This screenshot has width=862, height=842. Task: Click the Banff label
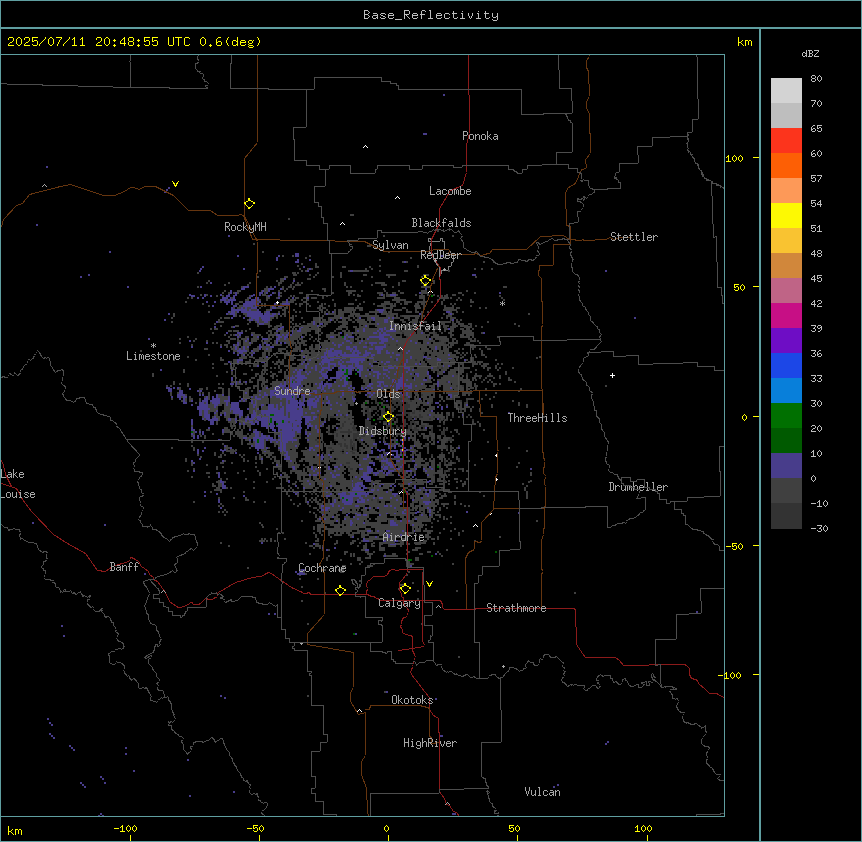point(124,567)
